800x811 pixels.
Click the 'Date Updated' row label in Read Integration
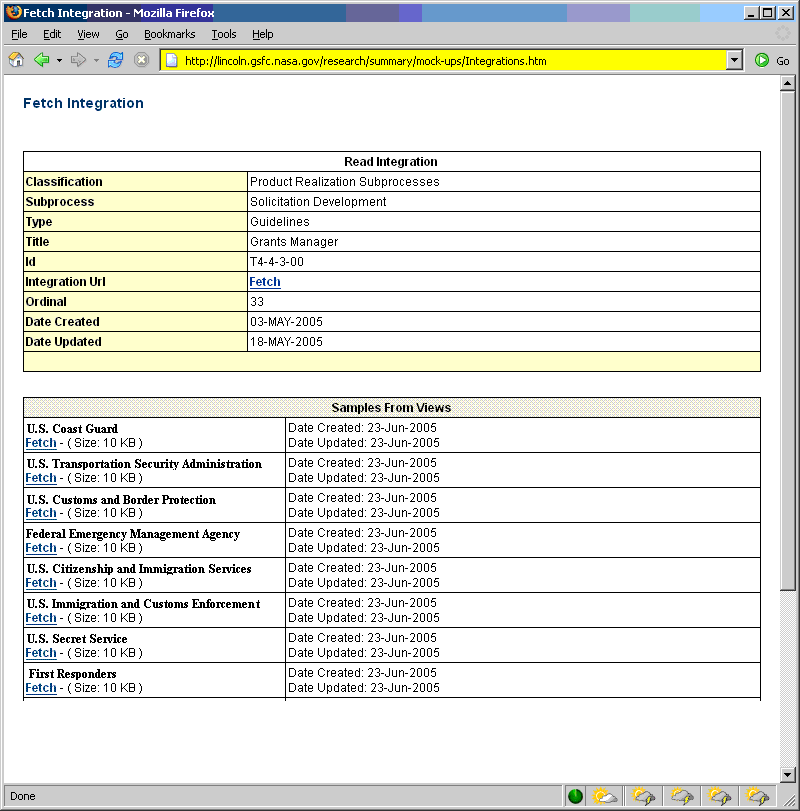tap(64, 342)
